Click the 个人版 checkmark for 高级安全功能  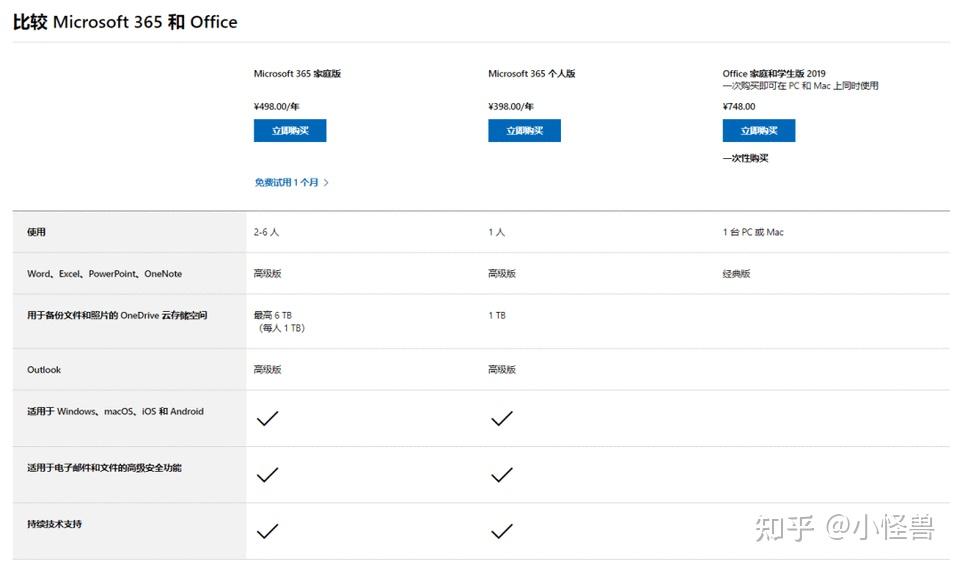tap(501, 475)
